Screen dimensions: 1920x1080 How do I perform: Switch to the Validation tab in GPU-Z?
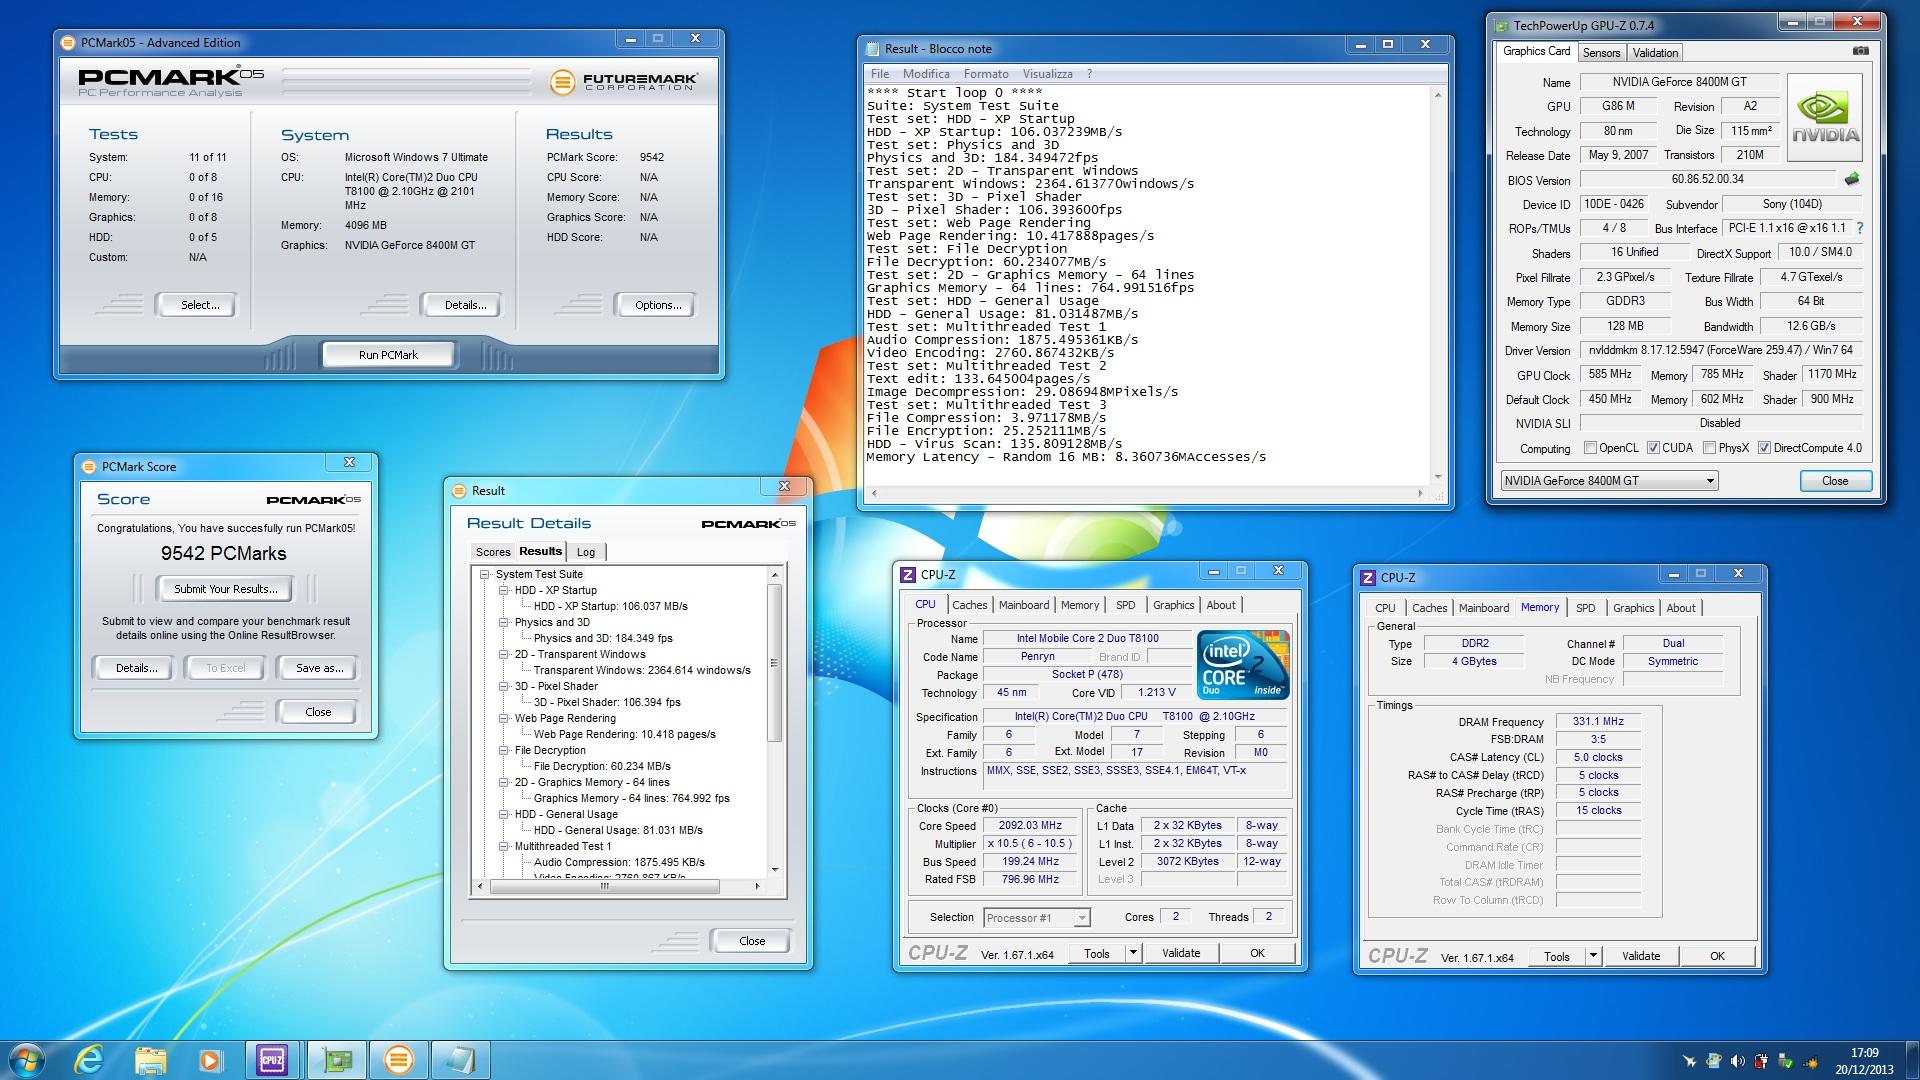pyautogui.click(x=1655, y=53)
